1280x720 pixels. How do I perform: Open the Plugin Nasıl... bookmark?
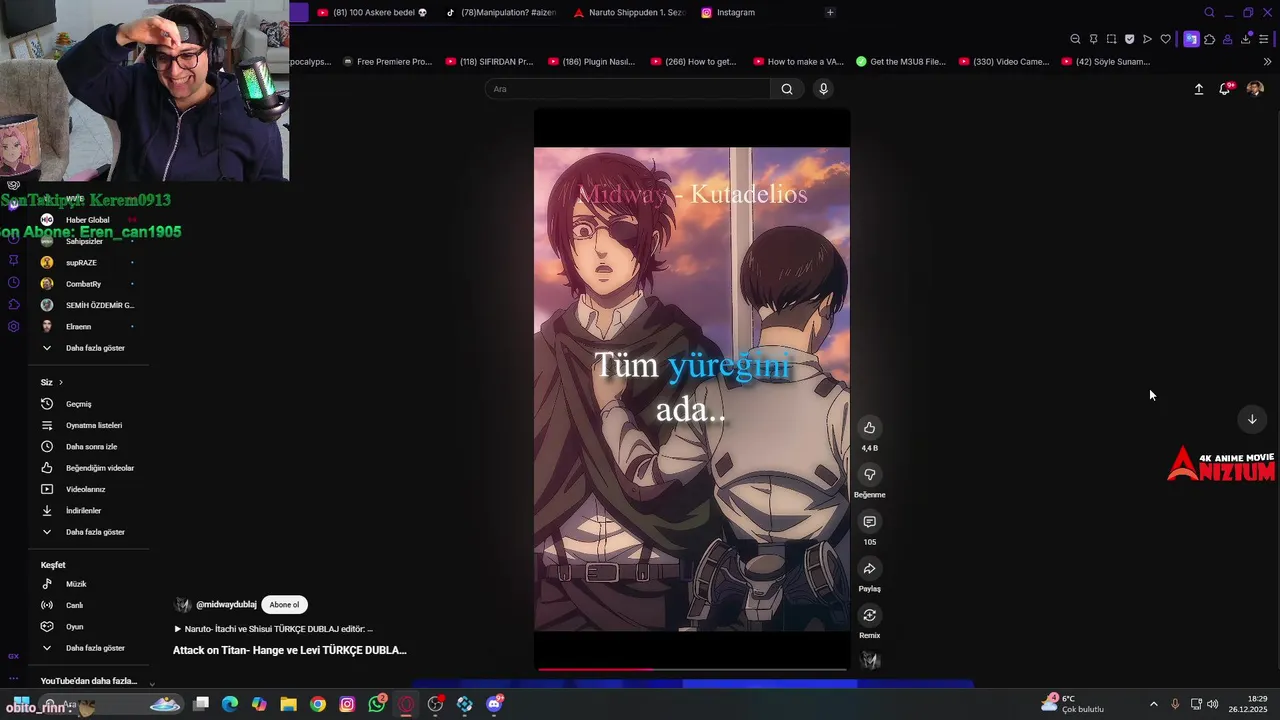(x=591, y=61)
